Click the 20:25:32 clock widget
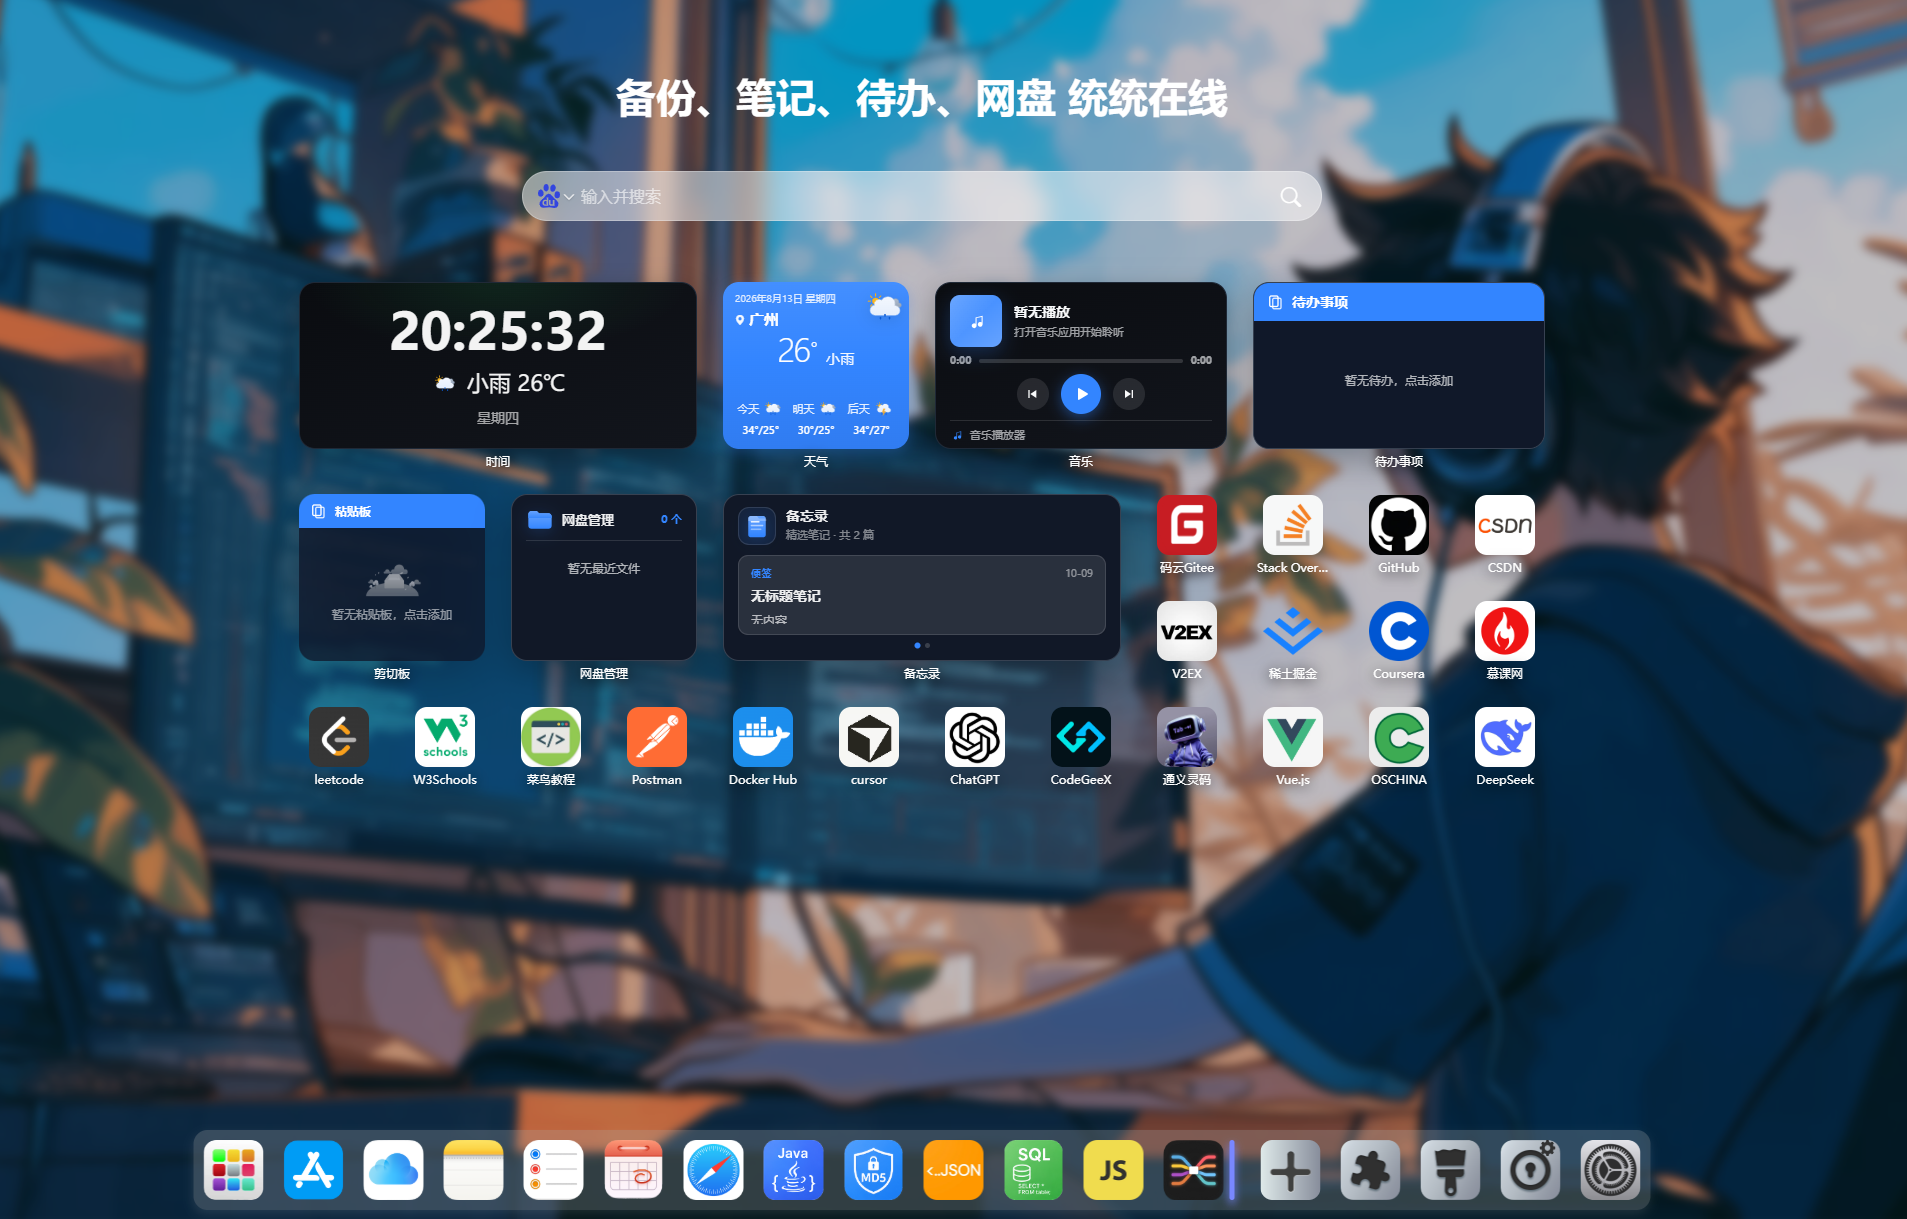 point(498,365)
